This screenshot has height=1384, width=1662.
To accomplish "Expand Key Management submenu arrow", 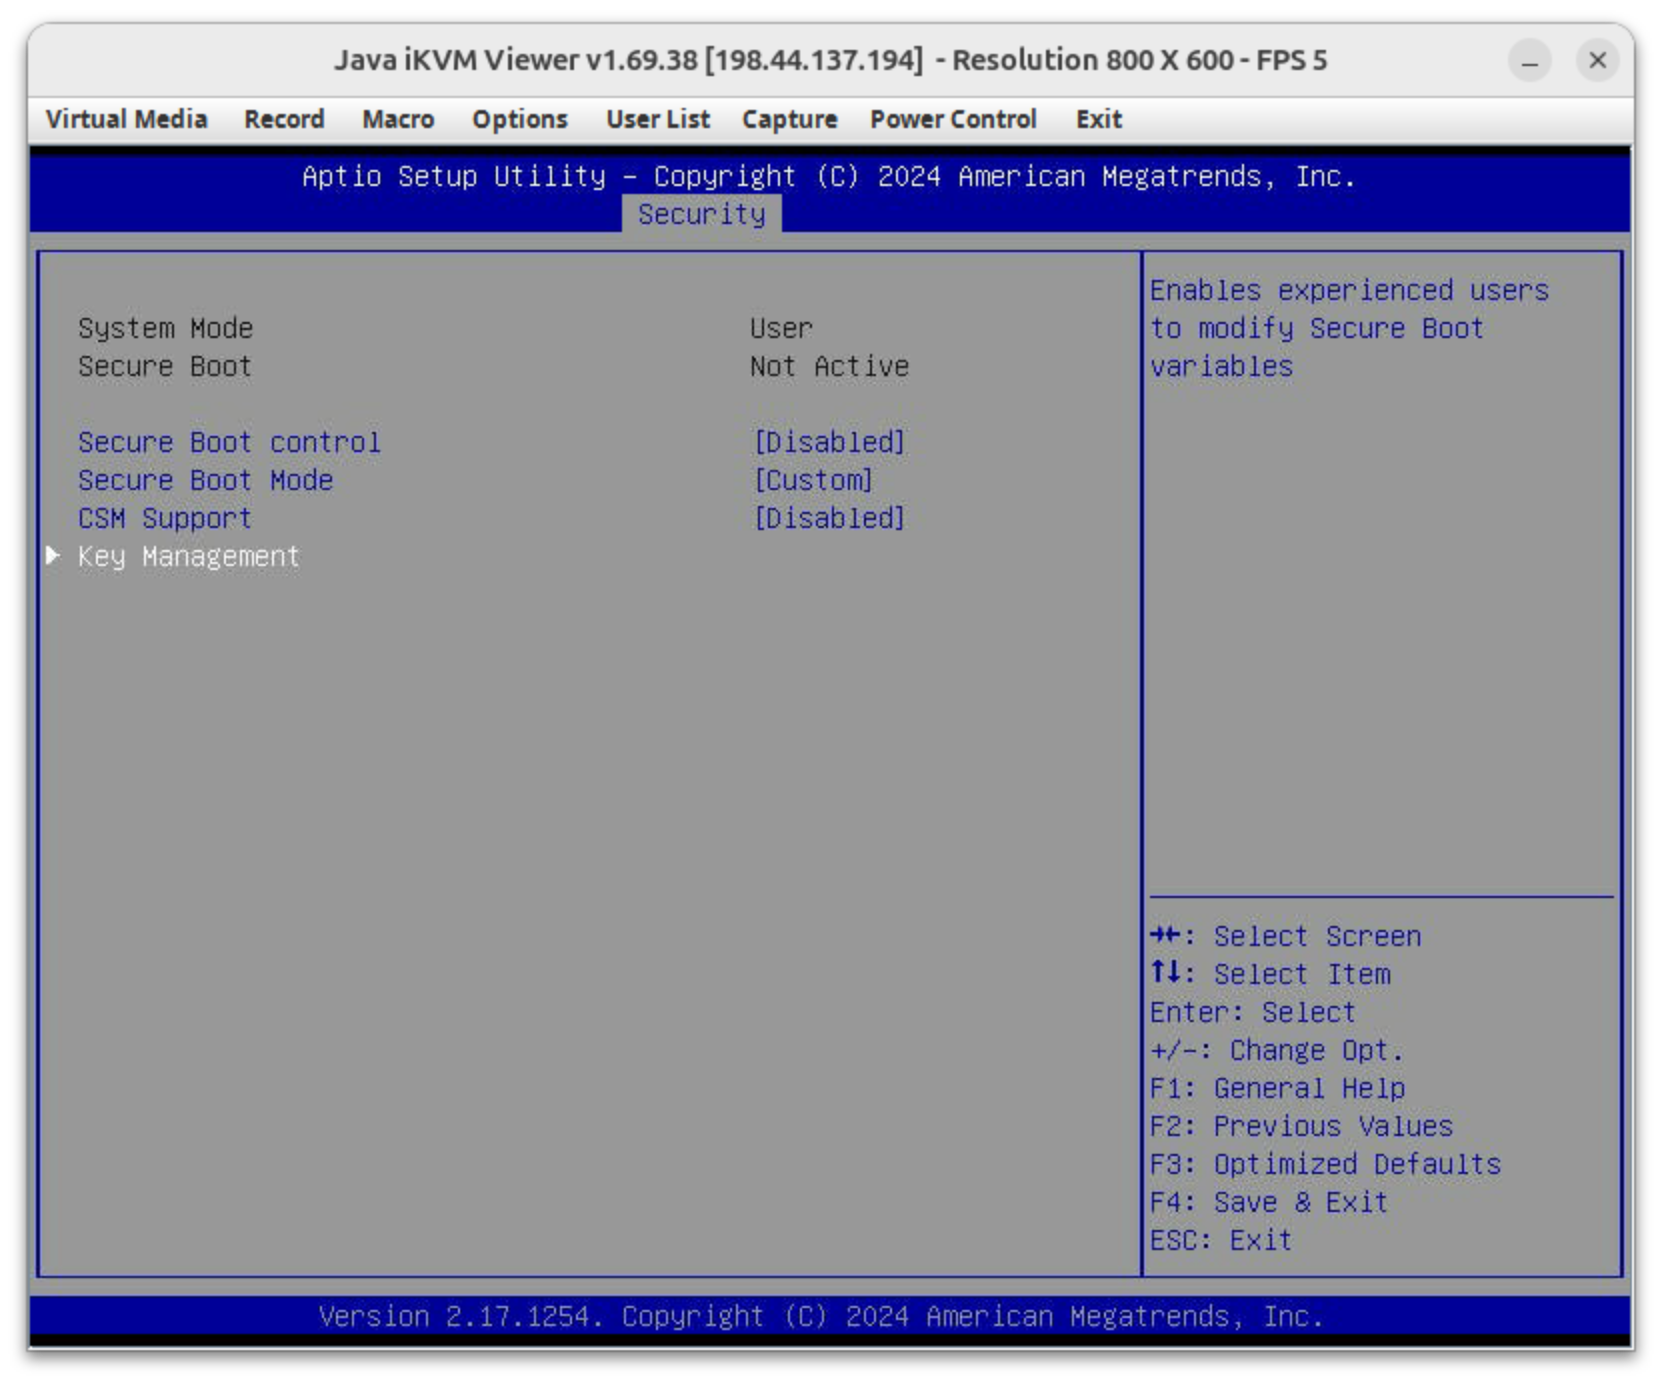I will point(53,556).
